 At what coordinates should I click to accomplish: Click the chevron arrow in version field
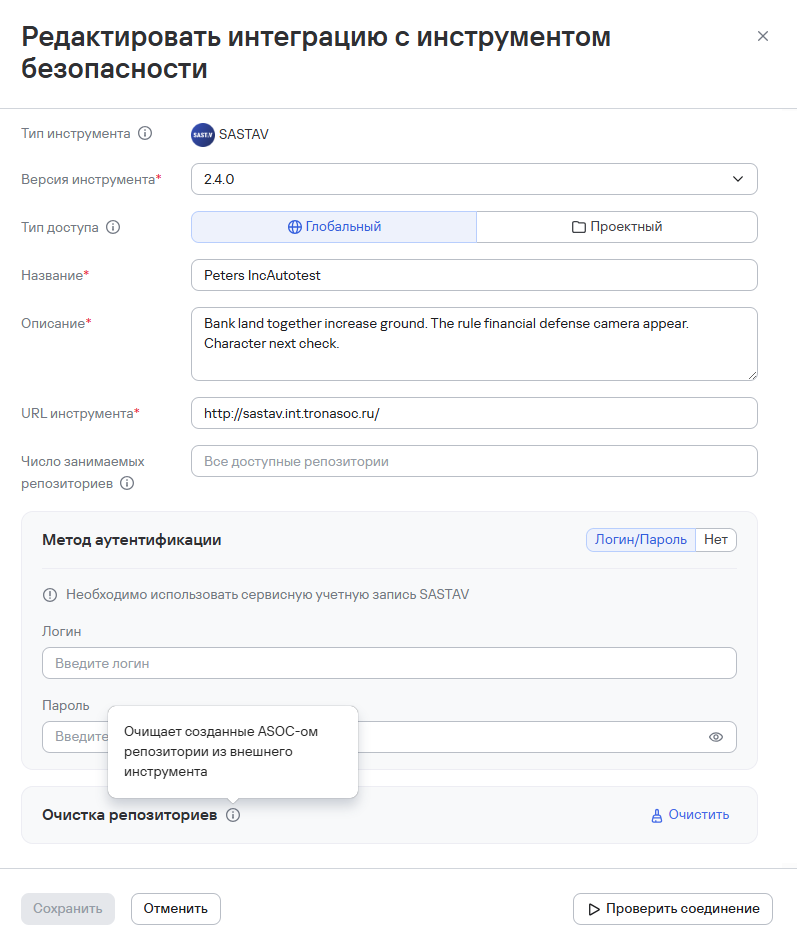tap(738, 179)
